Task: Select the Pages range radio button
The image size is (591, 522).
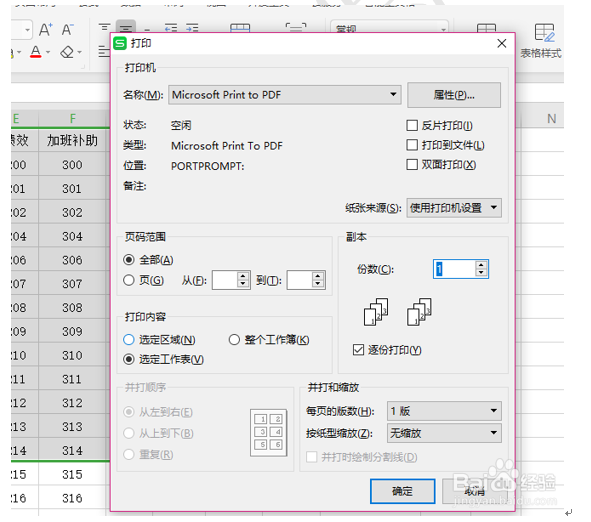Action: [x=129, y=280]
